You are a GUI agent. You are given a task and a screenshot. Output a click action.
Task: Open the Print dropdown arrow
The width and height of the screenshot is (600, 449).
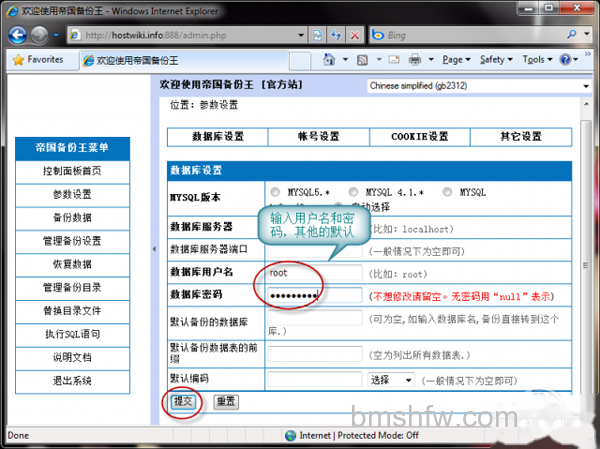click(x=431, y=60)
